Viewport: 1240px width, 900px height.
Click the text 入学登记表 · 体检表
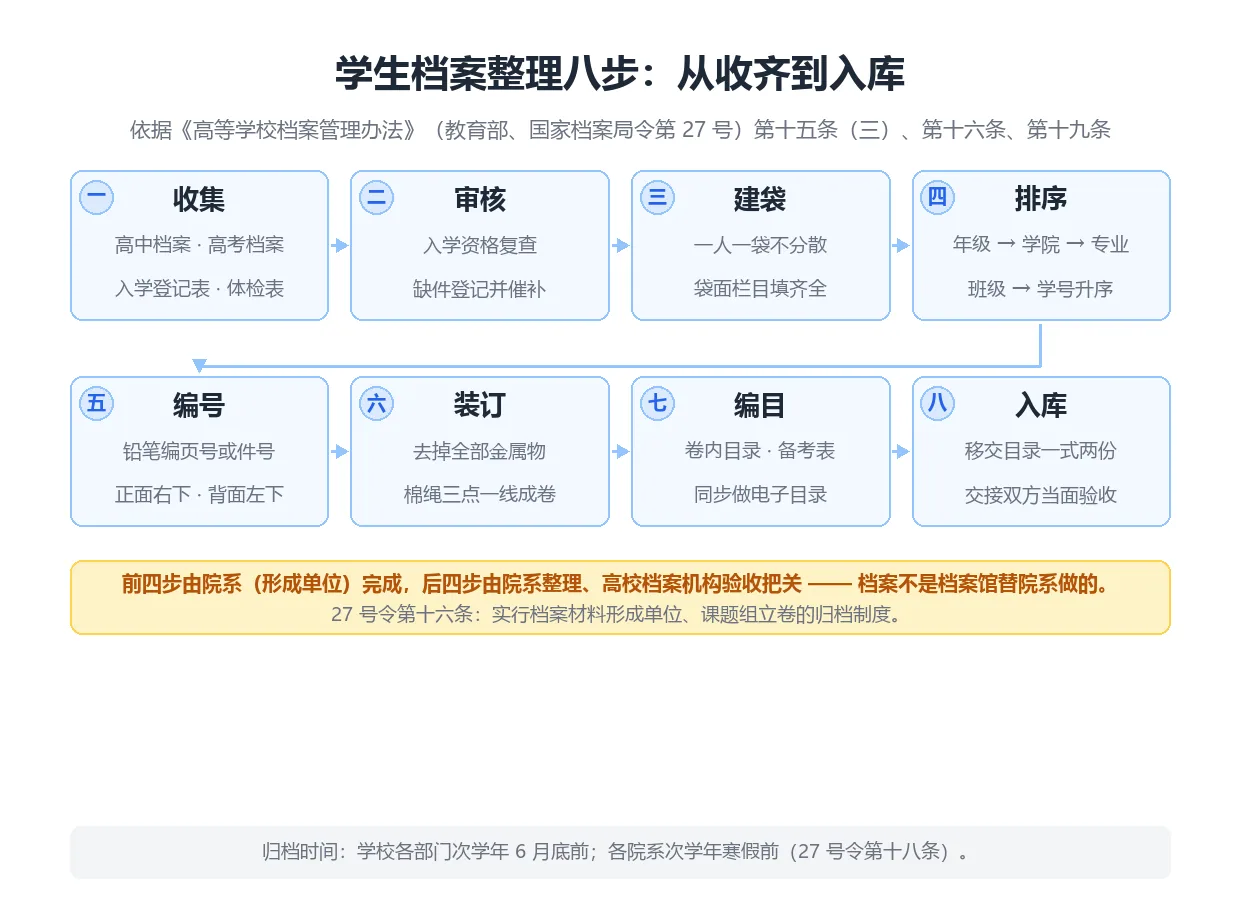199,289
